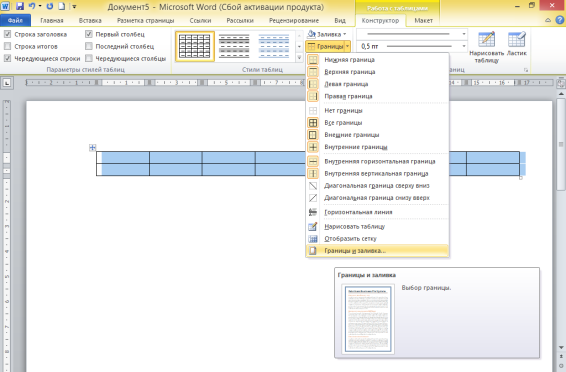566x372 pixels.
Task: Select Внутренняя вертикальная граница icon
Action: pyautogui.click(x=313, y=174)
